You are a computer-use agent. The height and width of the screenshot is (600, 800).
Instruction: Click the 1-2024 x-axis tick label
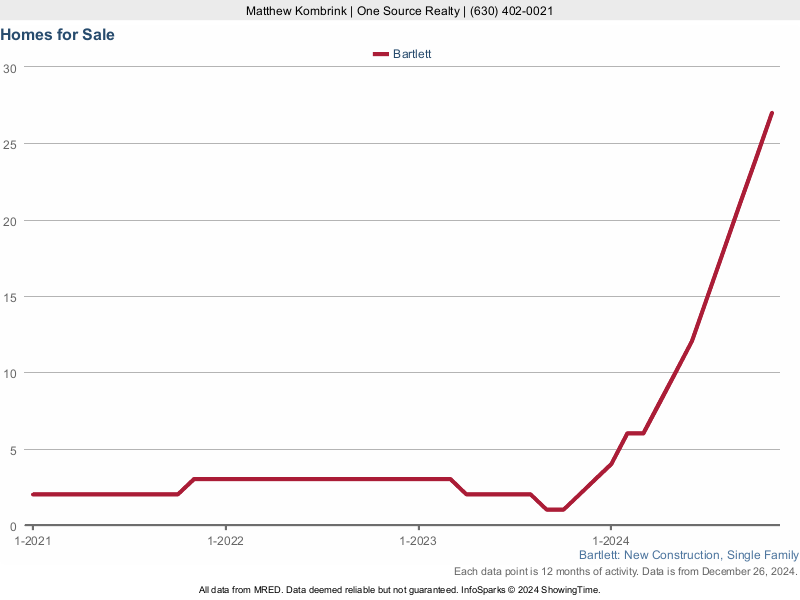[x=611, y=541]
